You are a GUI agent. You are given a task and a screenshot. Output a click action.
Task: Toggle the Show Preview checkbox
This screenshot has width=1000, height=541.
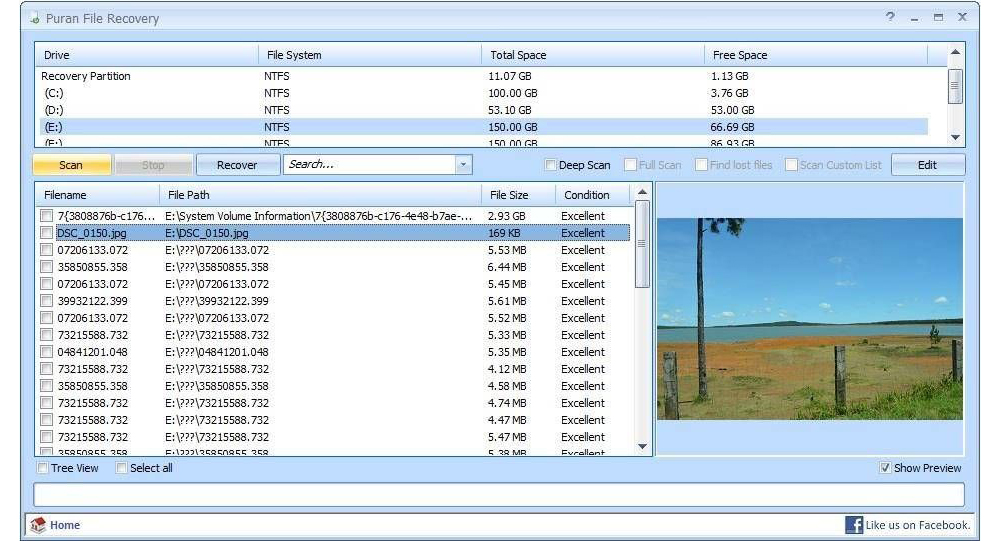[885, 468]
